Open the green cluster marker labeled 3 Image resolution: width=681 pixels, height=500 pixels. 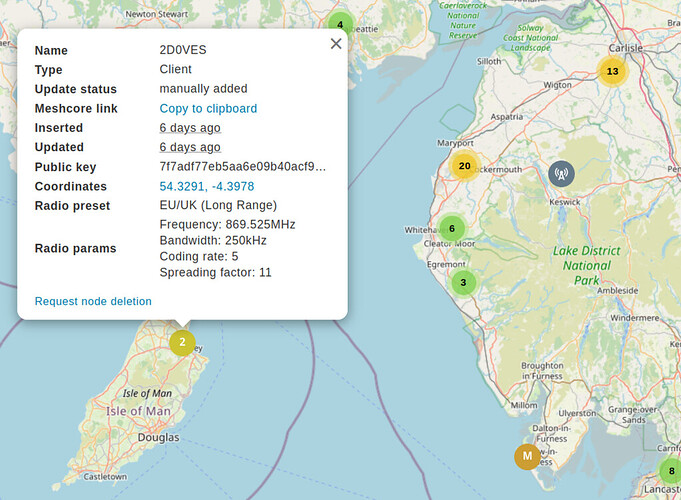463,282
